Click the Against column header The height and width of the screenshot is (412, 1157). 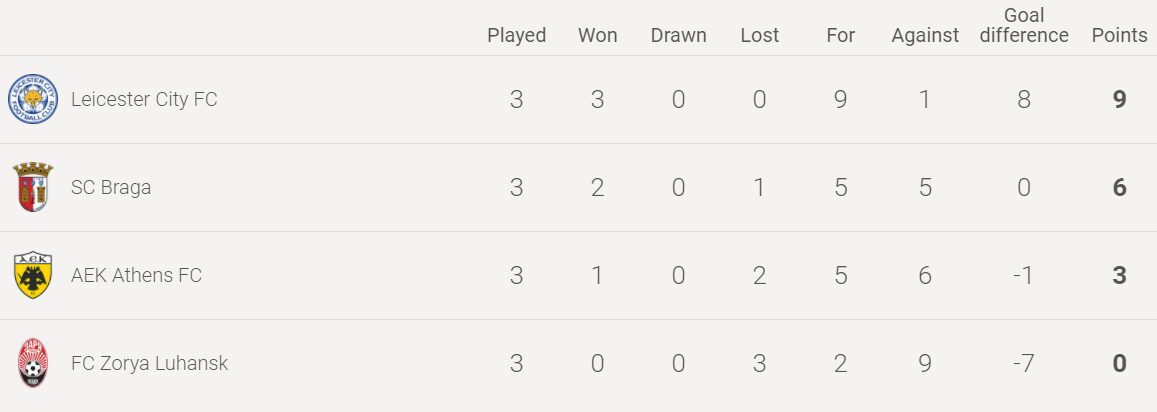pos(925,35)
